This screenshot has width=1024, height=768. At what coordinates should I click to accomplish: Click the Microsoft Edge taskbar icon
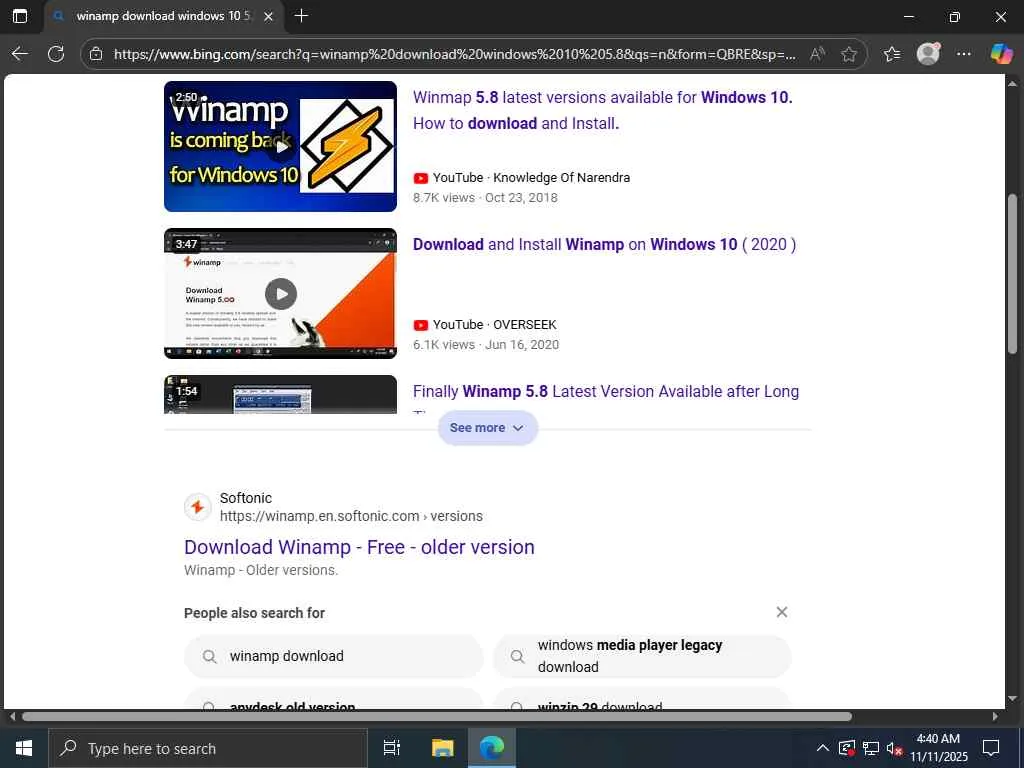[x=492, y=748]
